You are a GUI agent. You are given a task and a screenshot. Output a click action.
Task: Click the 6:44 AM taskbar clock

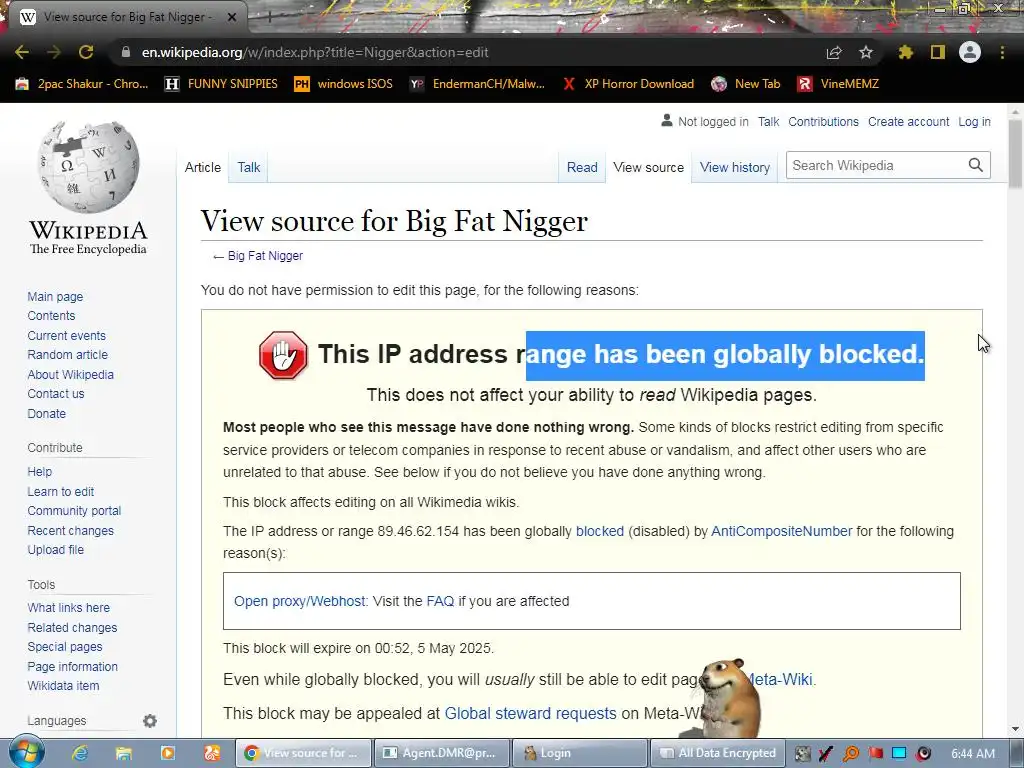point(973,754)
